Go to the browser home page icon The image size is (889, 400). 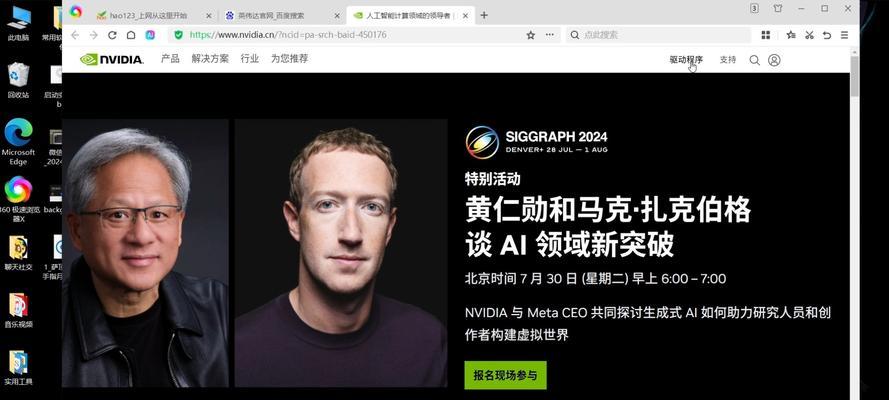tap(131, 35)
